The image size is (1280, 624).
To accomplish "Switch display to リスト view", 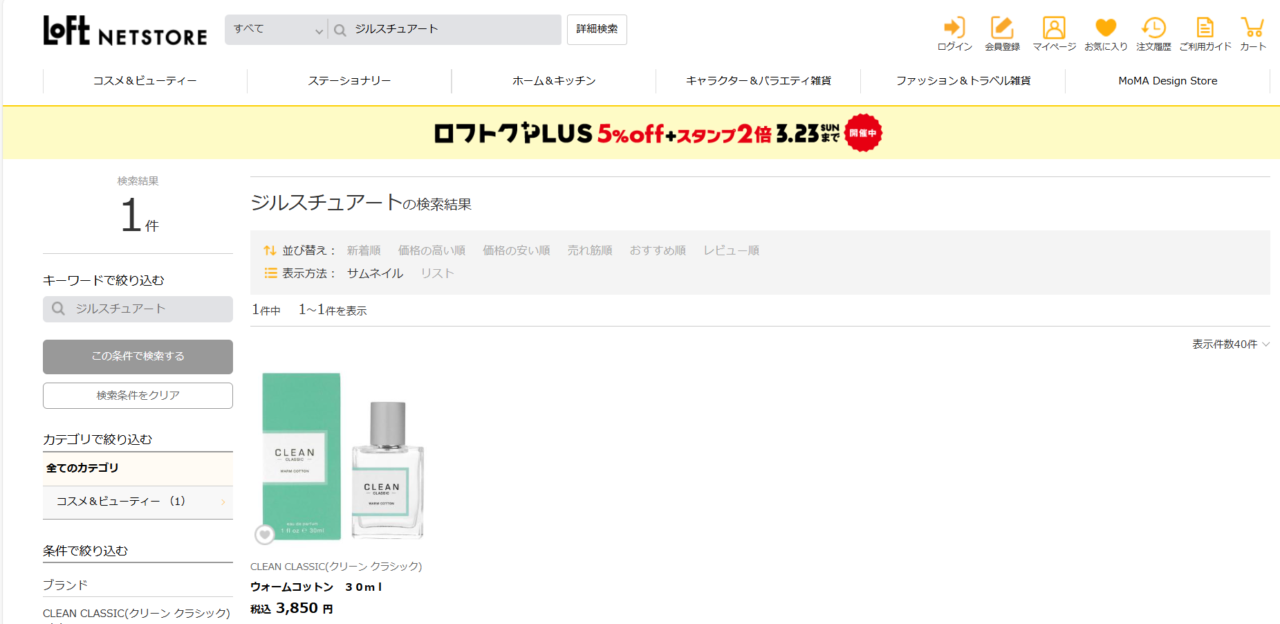I will click(437, 274).
